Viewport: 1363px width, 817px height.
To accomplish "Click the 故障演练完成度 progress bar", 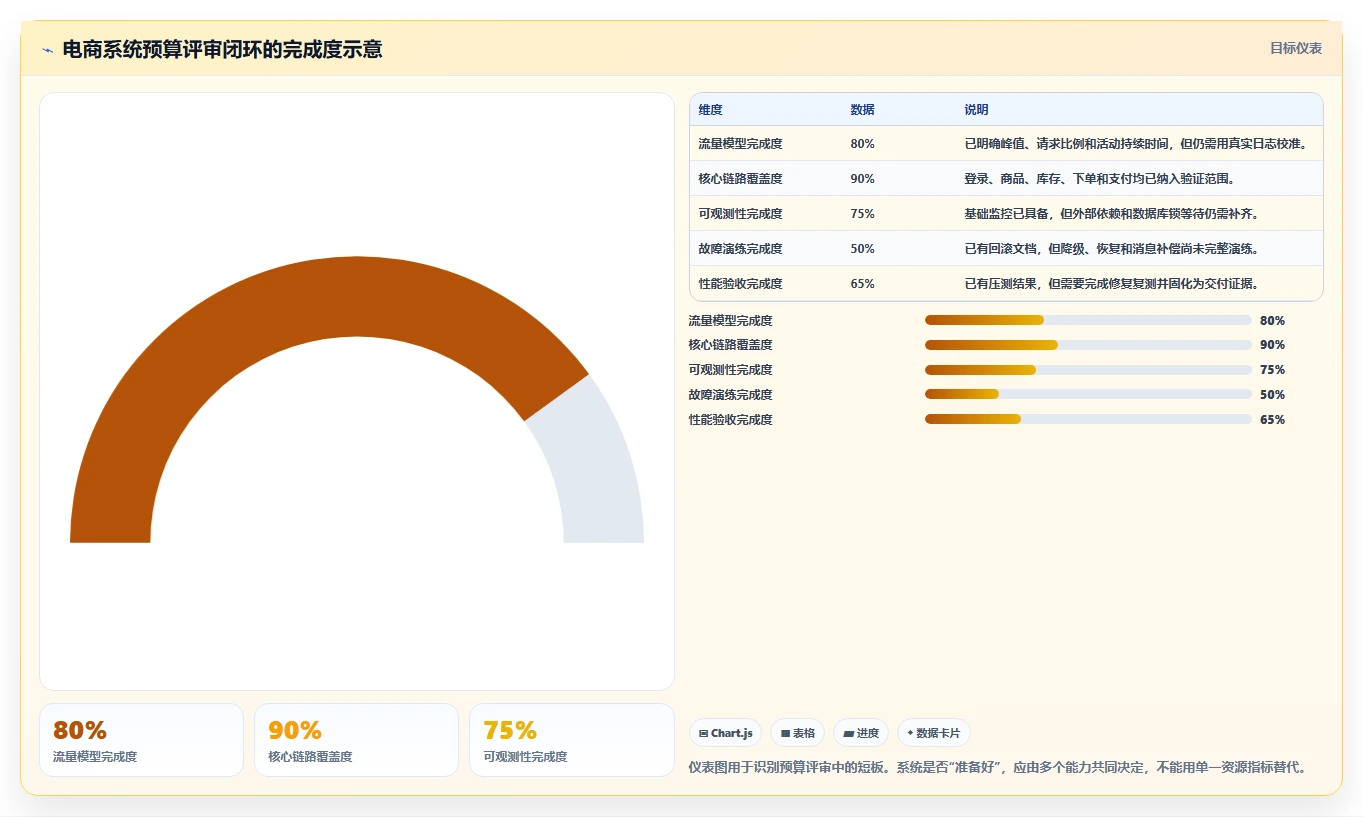I will (1088, 395).
